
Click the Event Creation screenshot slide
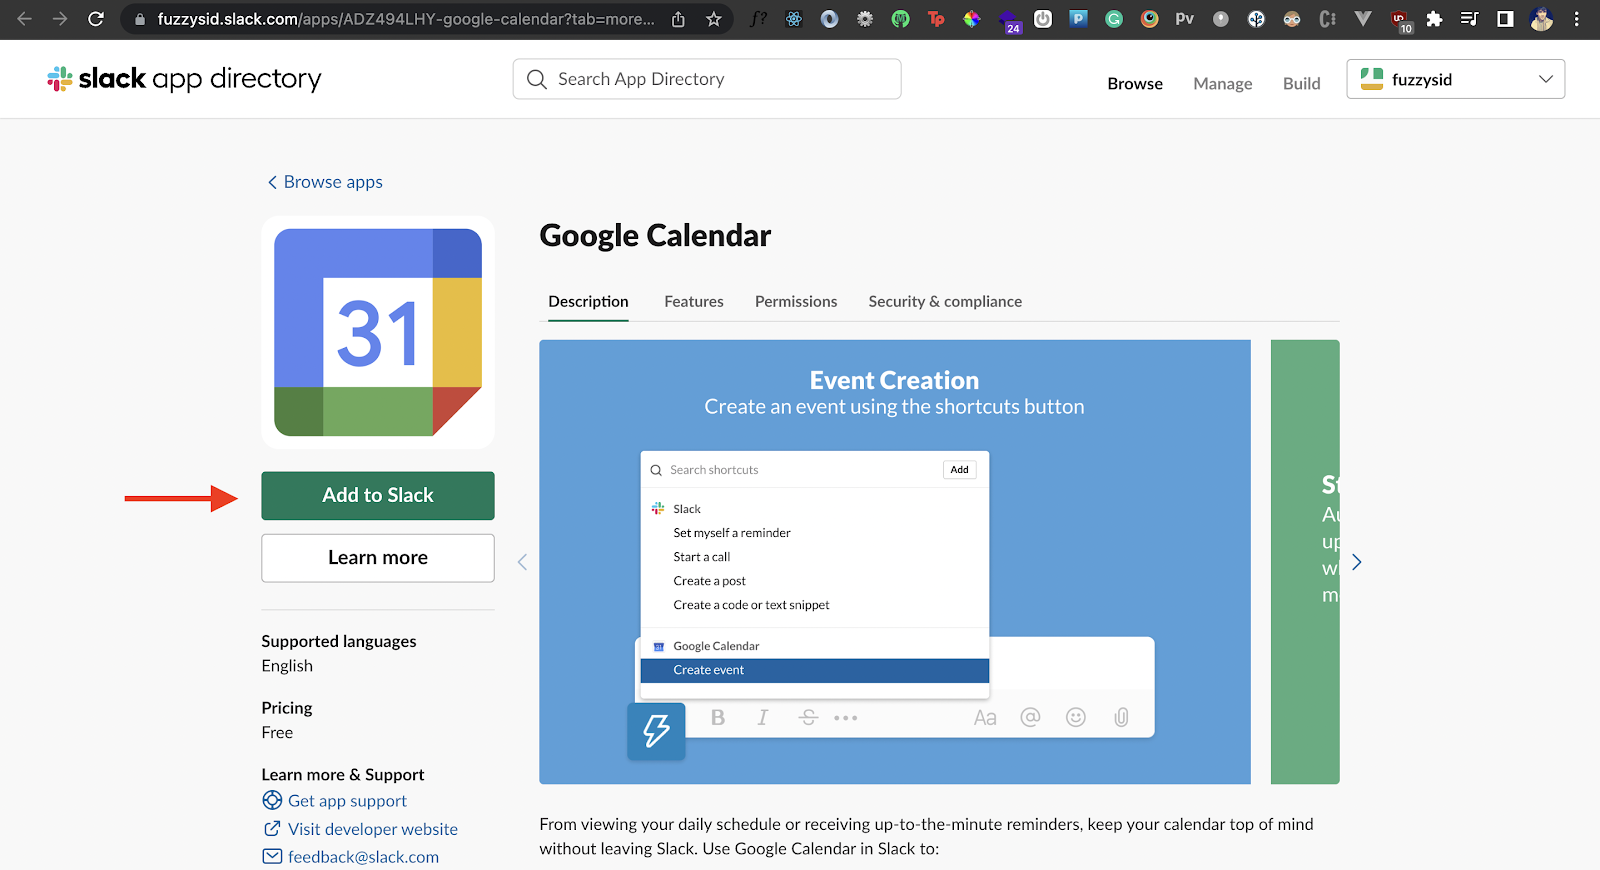(895, 562)
